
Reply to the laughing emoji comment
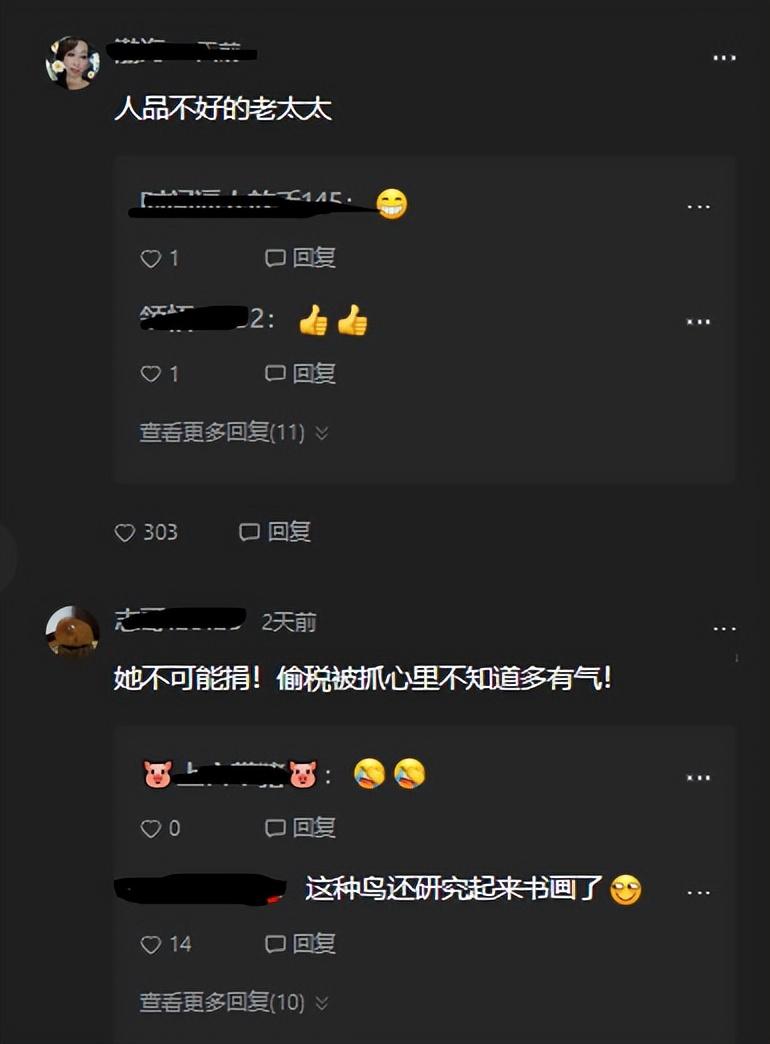[x=300, y=828]
